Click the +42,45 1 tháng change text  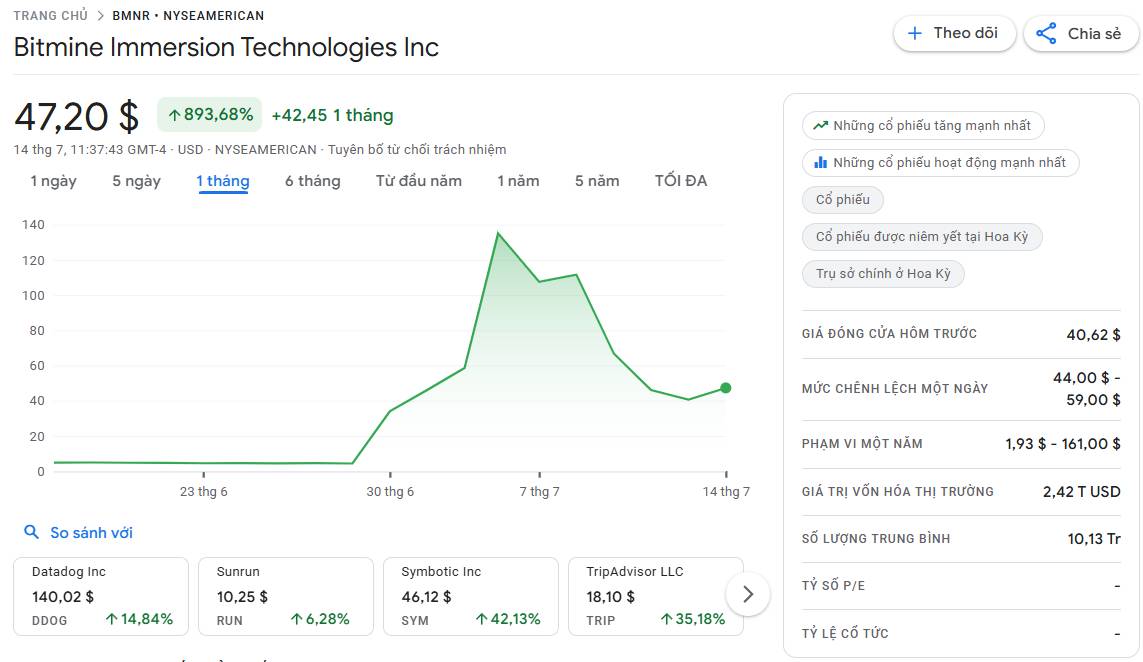332,115
